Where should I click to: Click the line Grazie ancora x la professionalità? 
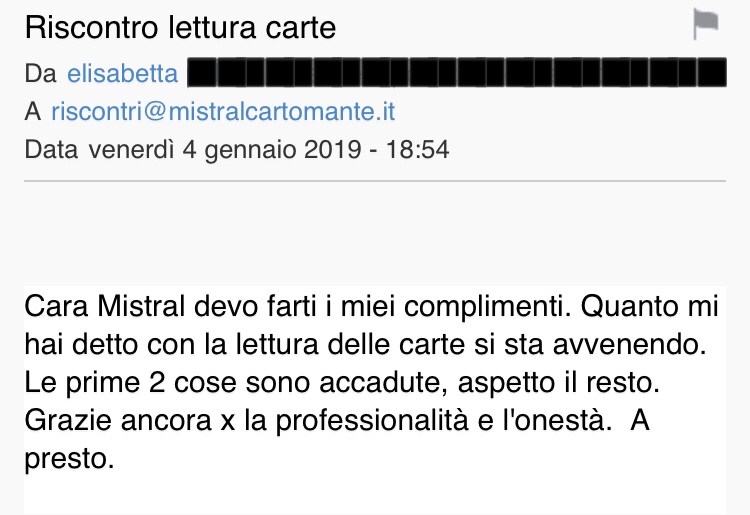pyautogui.click(x=337, y=421)
